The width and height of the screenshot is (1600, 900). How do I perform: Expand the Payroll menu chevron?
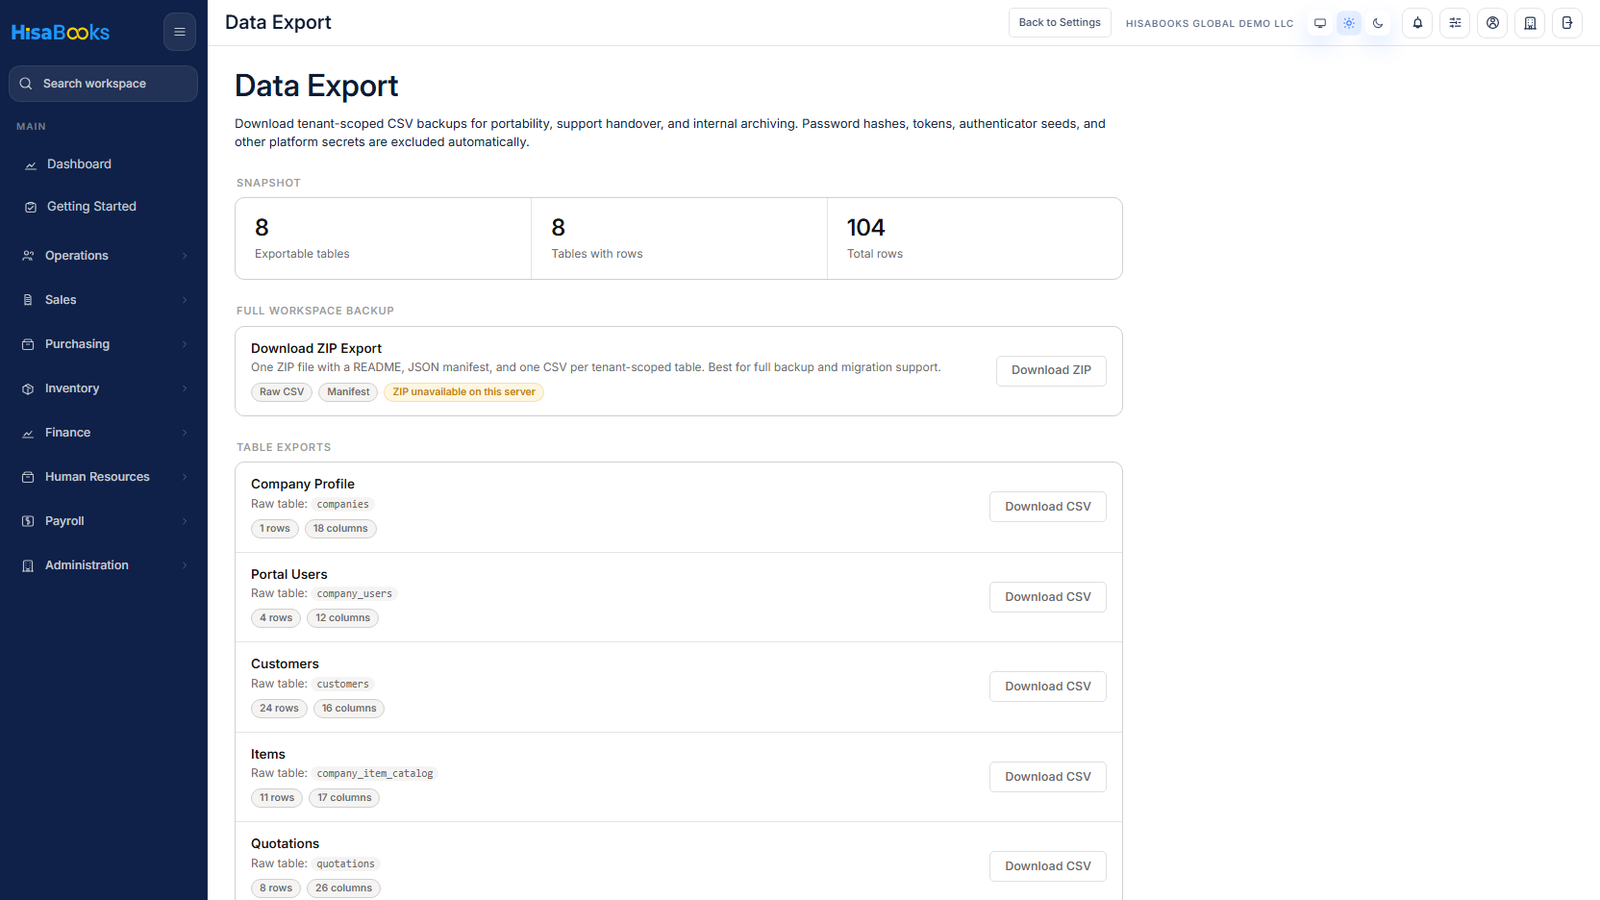[x=185, y=521]
